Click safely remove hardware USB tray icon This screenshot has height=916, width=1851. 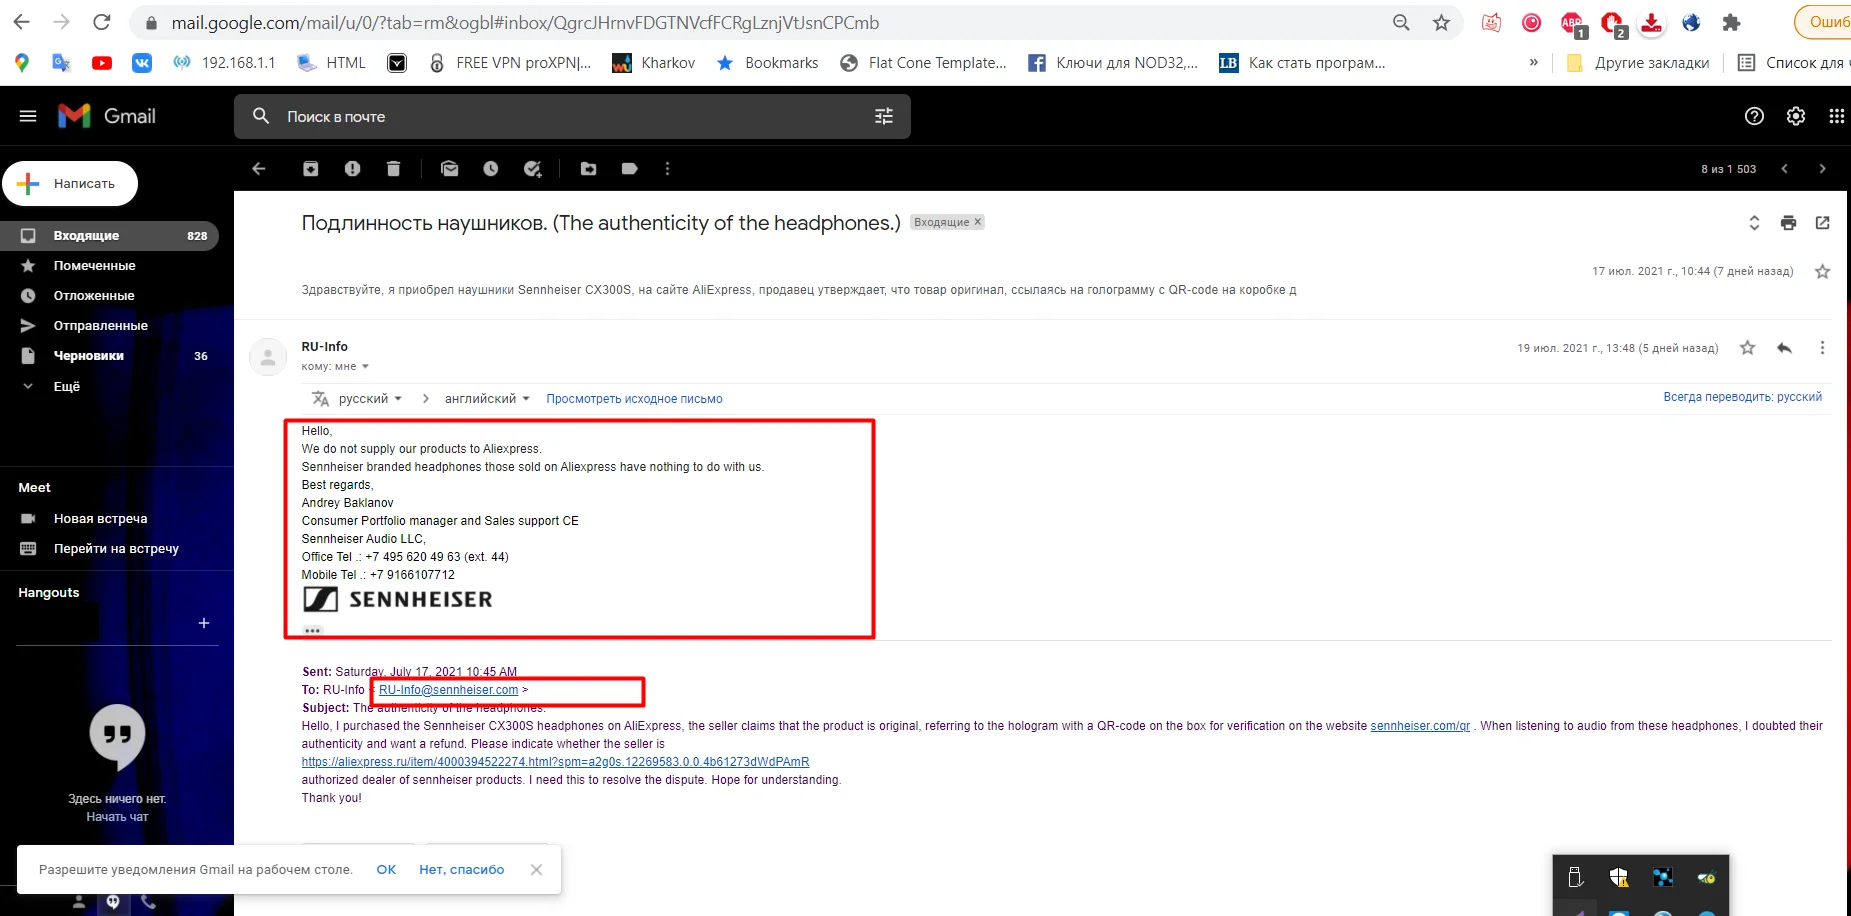[x=1575, y=878]
